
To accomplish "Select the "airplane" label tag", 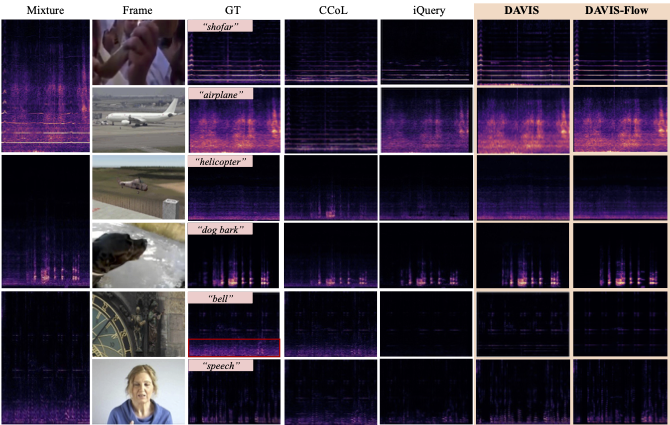I will point(220,94).
